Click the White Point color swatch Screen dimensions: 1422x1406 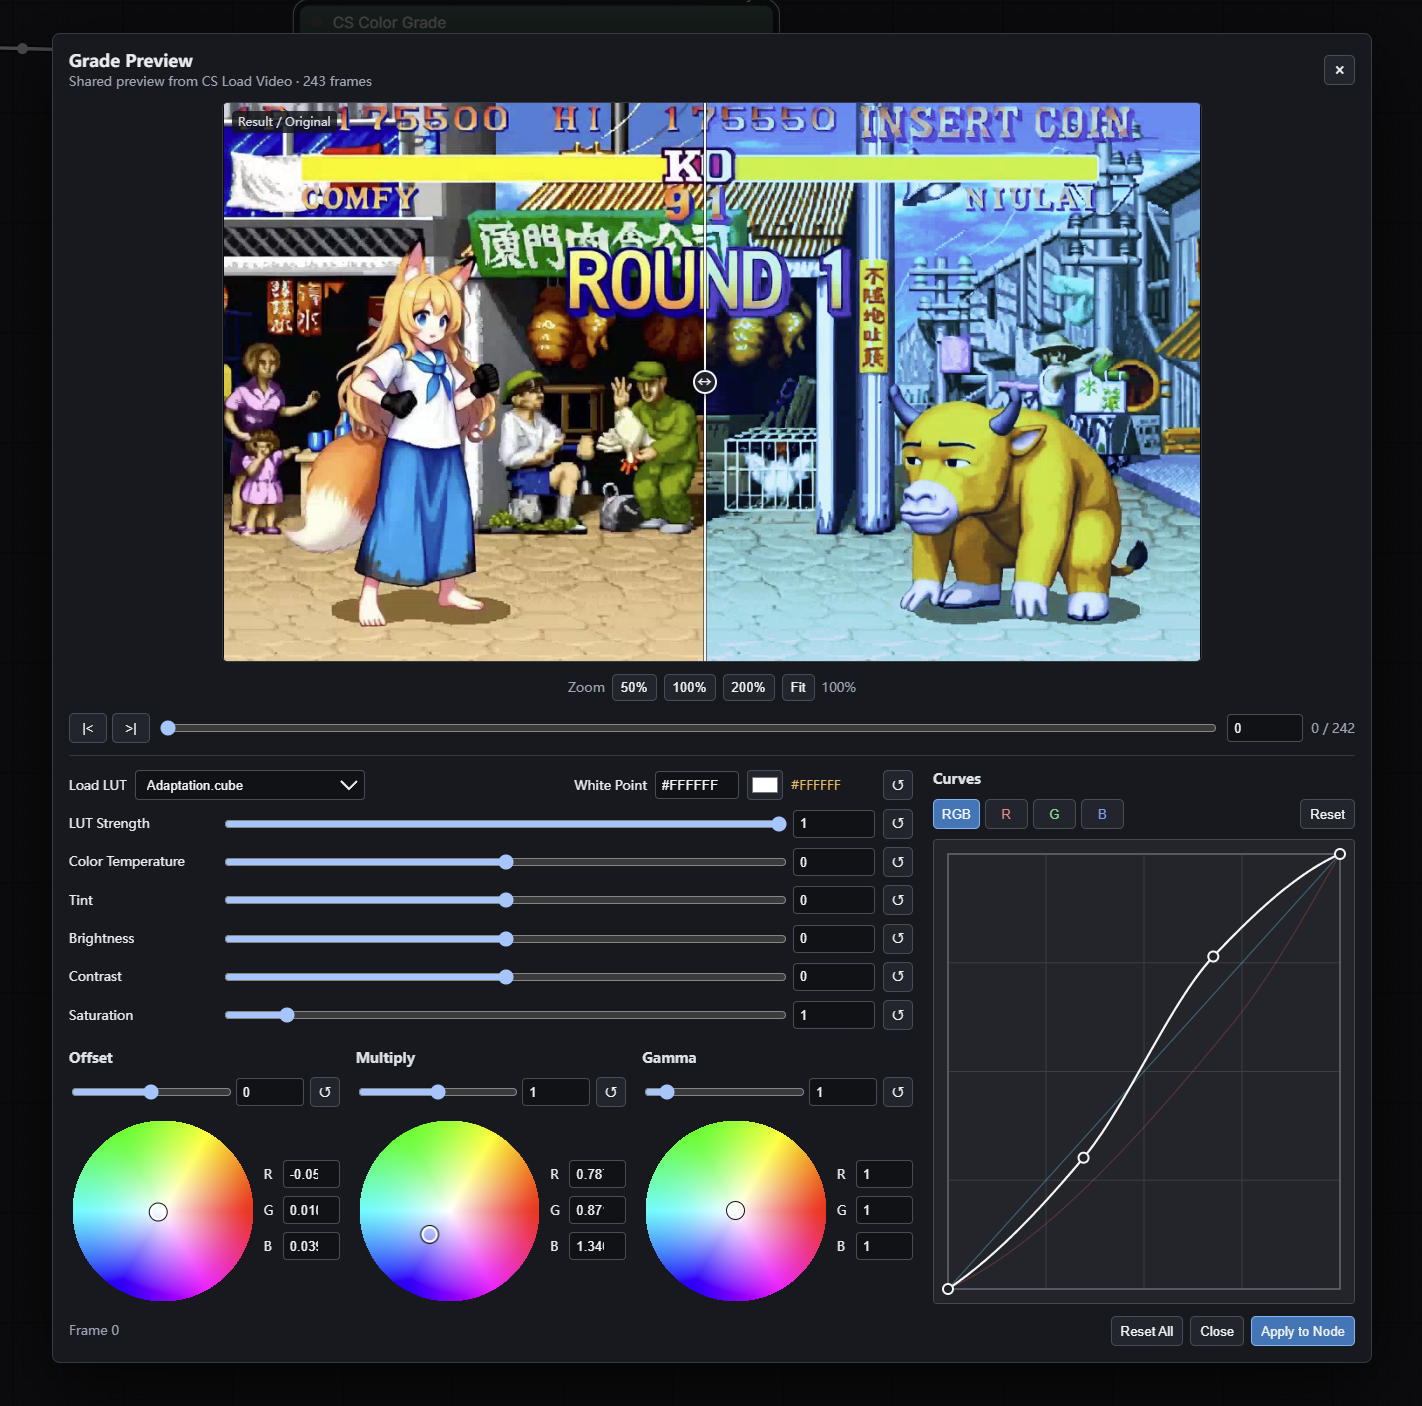[765, 785]
